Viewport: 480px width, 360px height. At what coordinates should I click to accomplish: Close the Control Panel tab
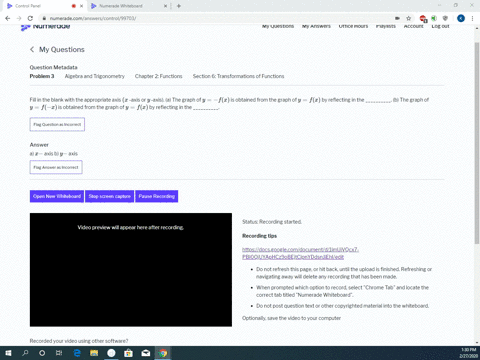81,6
